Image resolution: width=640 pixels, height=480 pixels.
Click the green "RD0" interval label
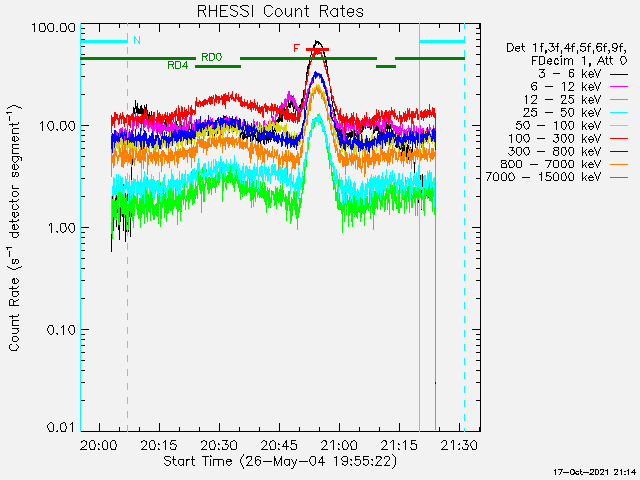pos(212,57)
